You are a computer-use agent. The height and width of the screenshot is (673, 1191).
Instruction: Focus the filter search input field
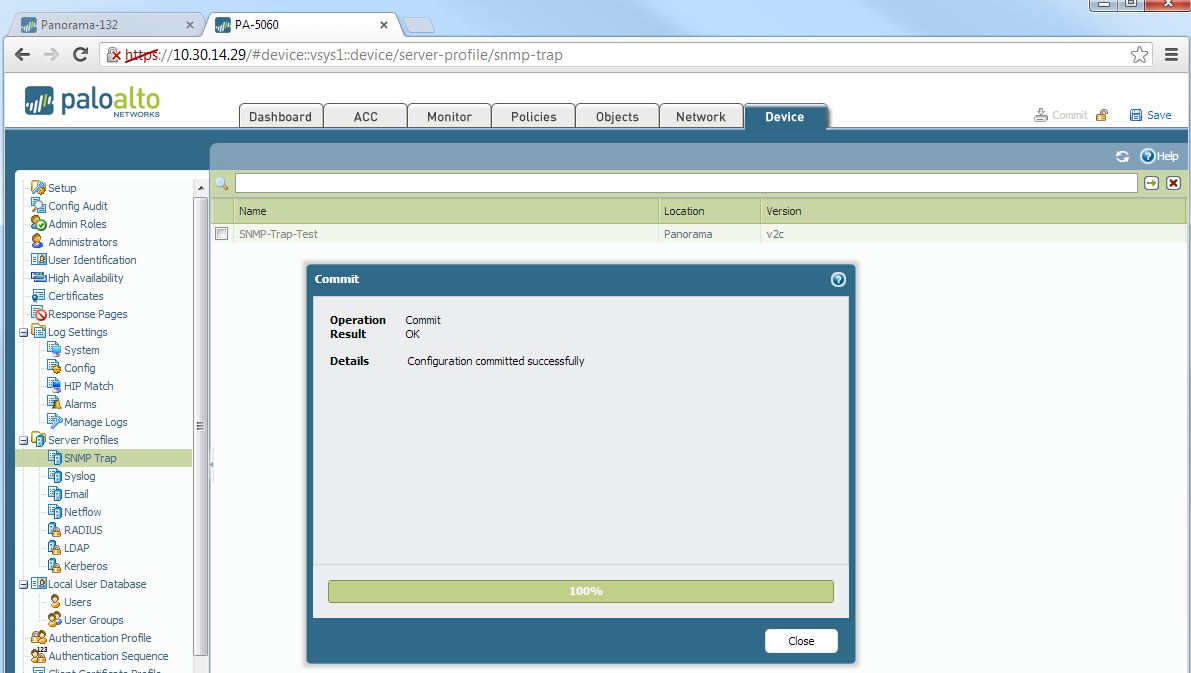pos(686,183)
